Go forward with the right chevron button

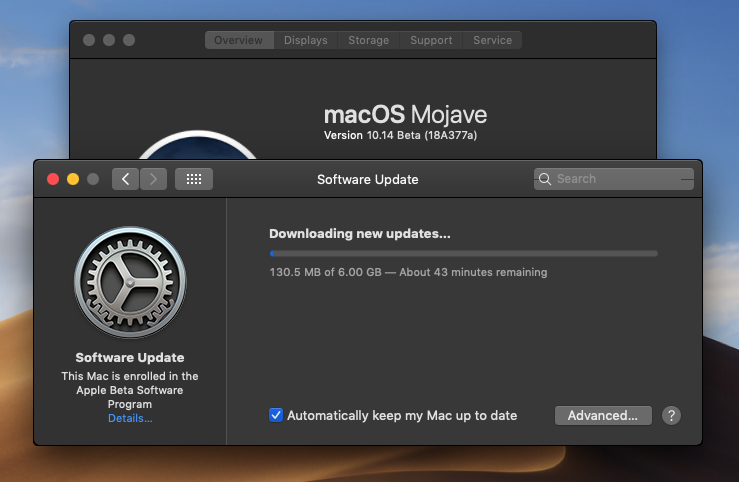(153, 179)
